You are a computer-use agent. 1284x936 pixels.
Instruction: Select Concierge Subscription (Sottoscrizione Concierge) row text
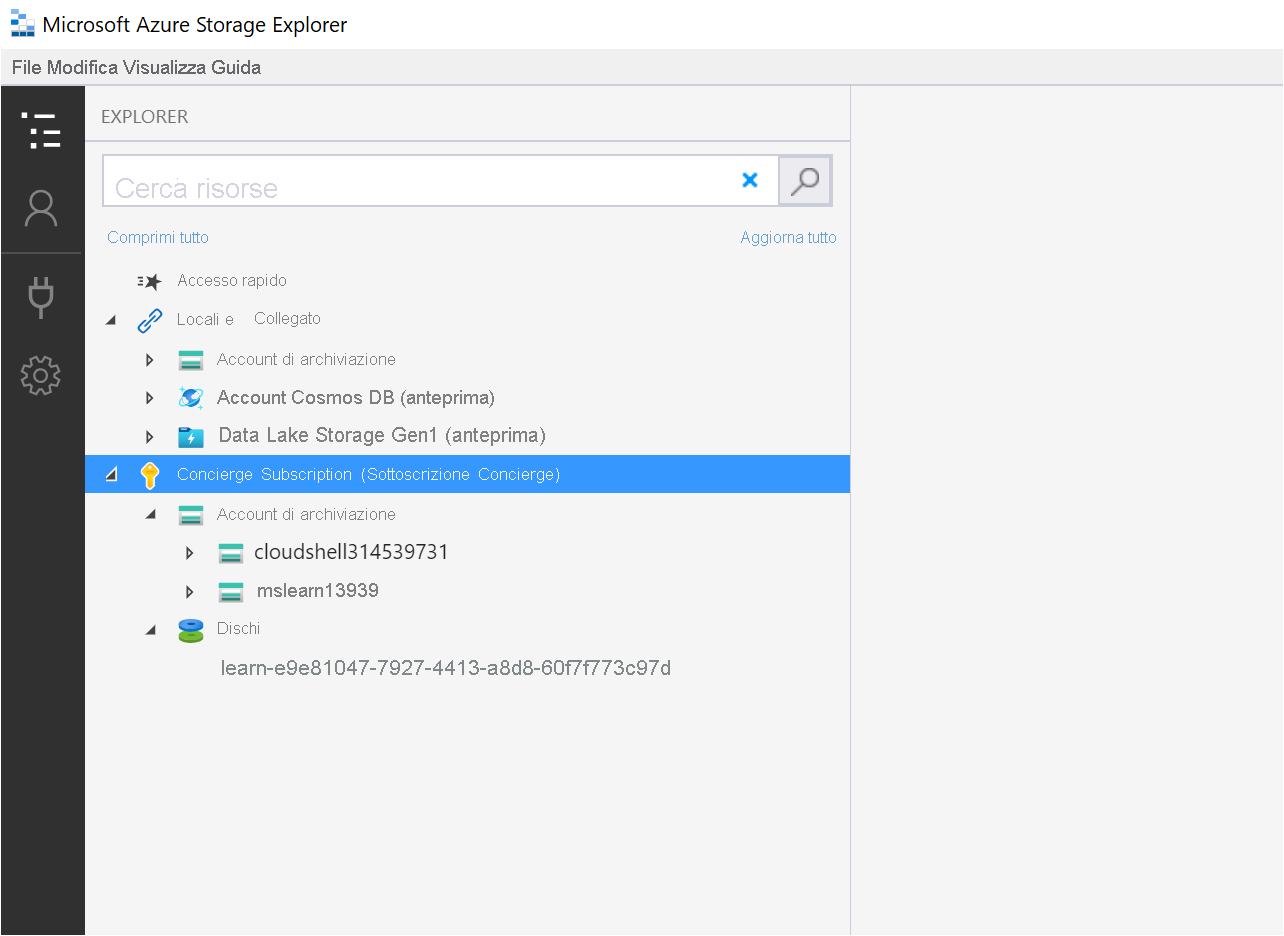(x=368, y=474)
